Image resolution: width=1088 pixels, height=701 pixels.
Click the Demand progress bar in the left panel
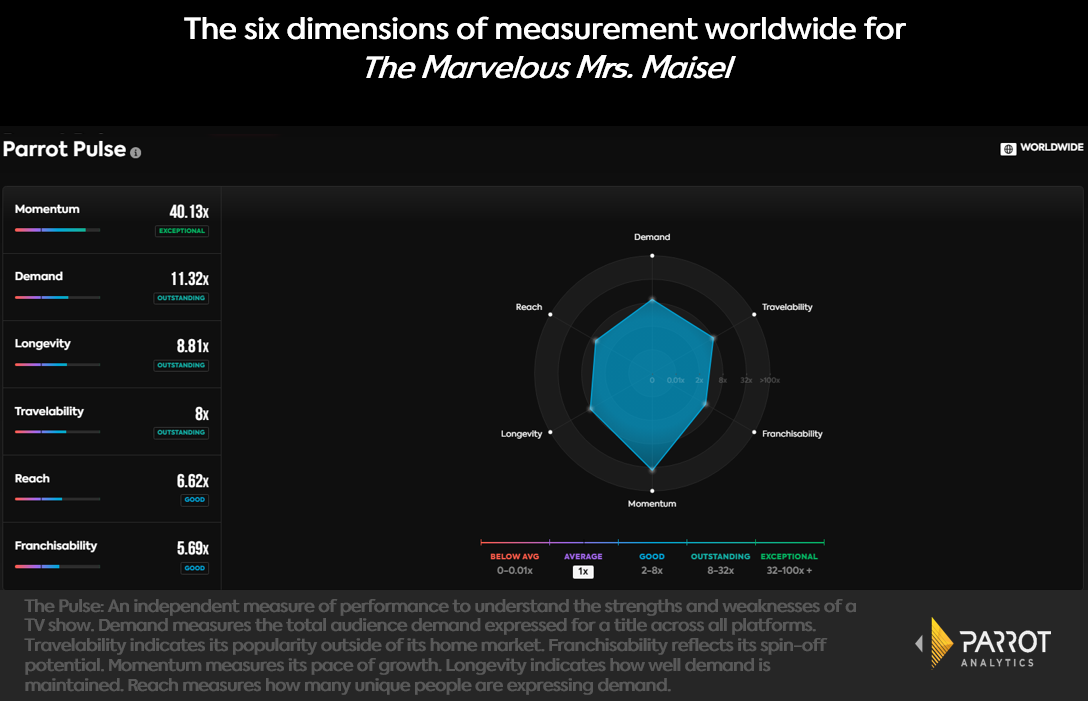coord(58,297)
